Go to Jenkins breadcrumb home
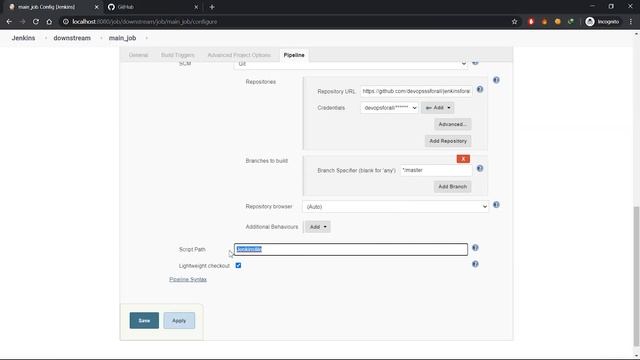 [x=23, y=38]
